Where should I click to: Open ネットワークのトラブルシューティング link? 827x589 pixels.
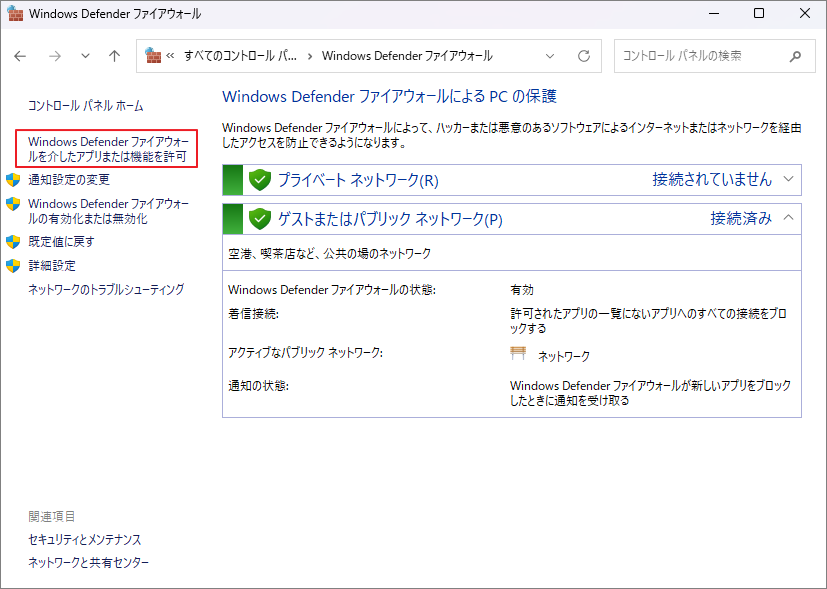[x=106, y=289]
